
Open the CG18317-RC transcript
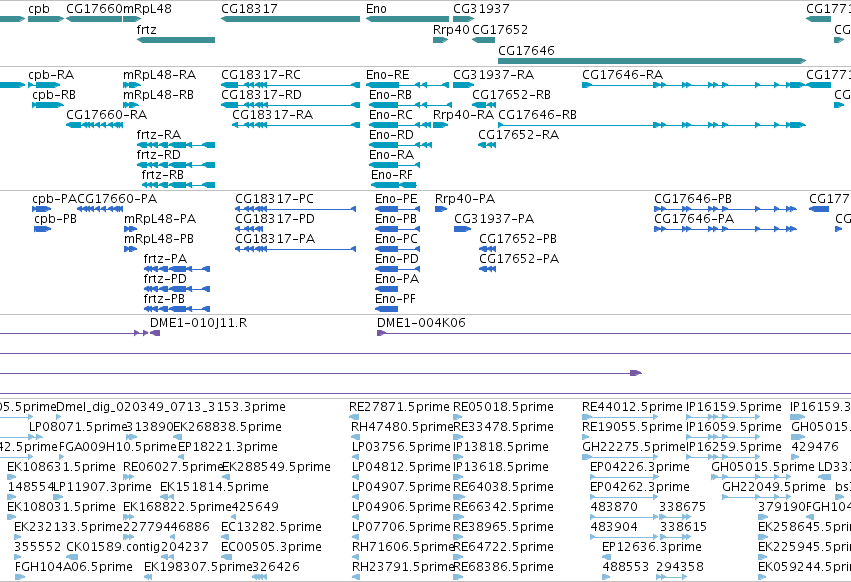[x=290, y=85]
